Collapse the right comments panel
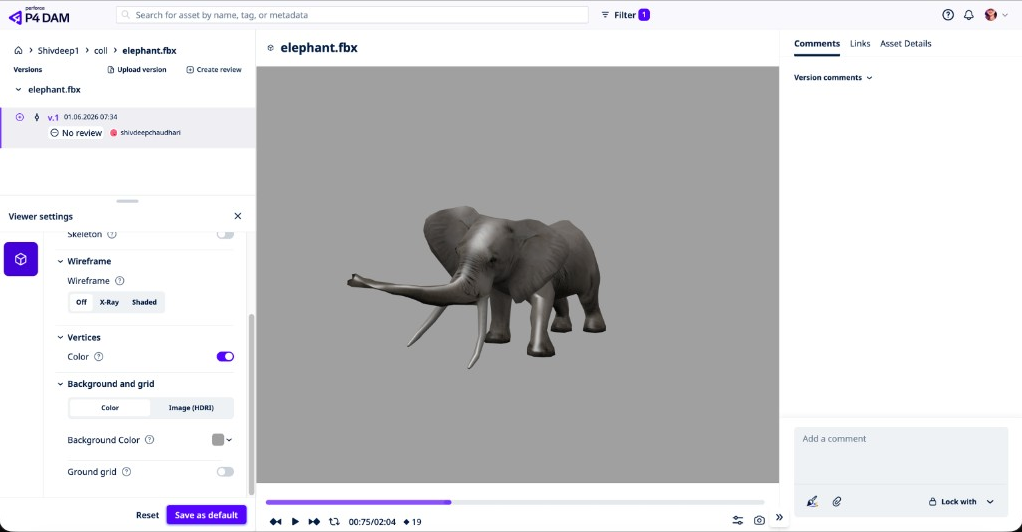The image size is (1022, 532). pos(779,517)
